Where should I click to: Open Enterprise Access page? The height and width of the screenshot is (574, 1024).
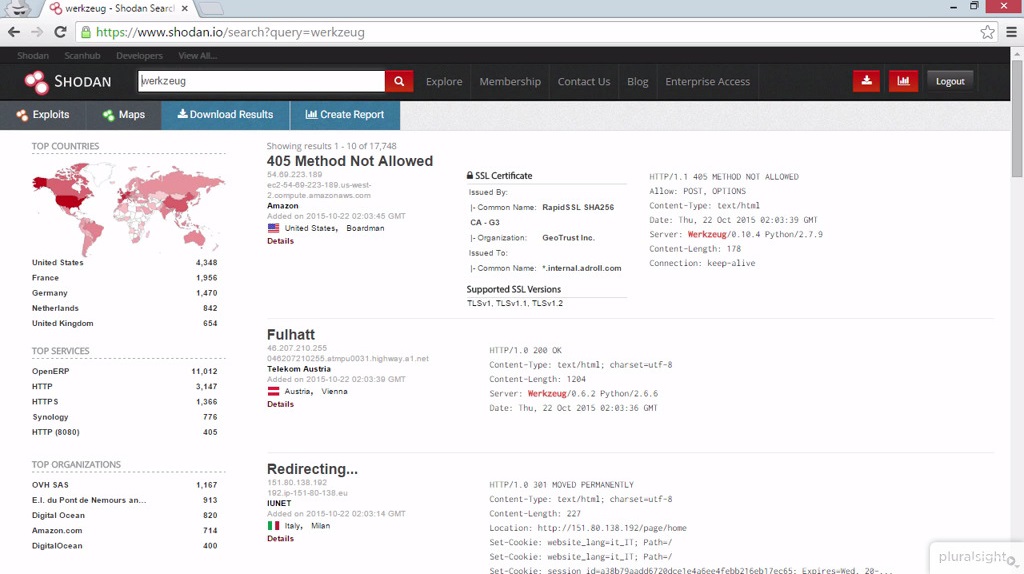[707, 82]
